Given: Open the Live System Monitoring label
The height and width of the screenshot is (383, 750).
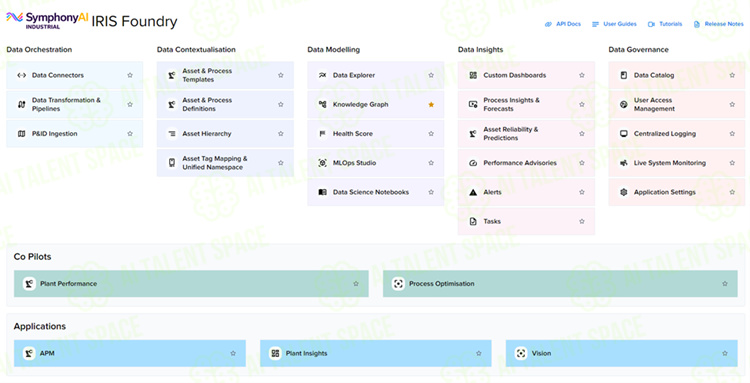Looking at the screenshot, I should coord(670,163).
